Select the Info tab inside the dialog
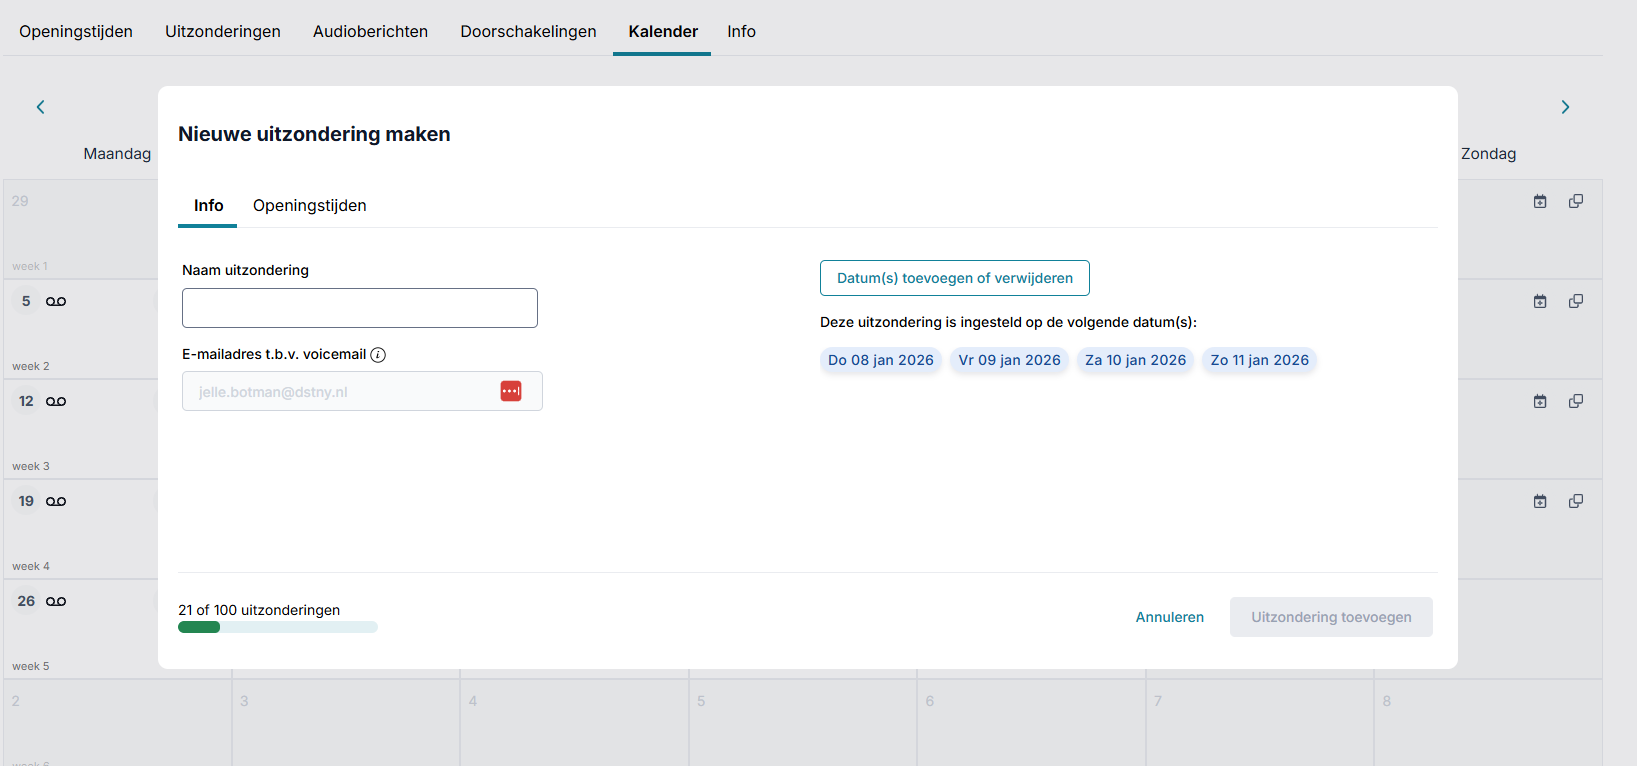This screenshot has height=766, width=1637. point(208,205)
